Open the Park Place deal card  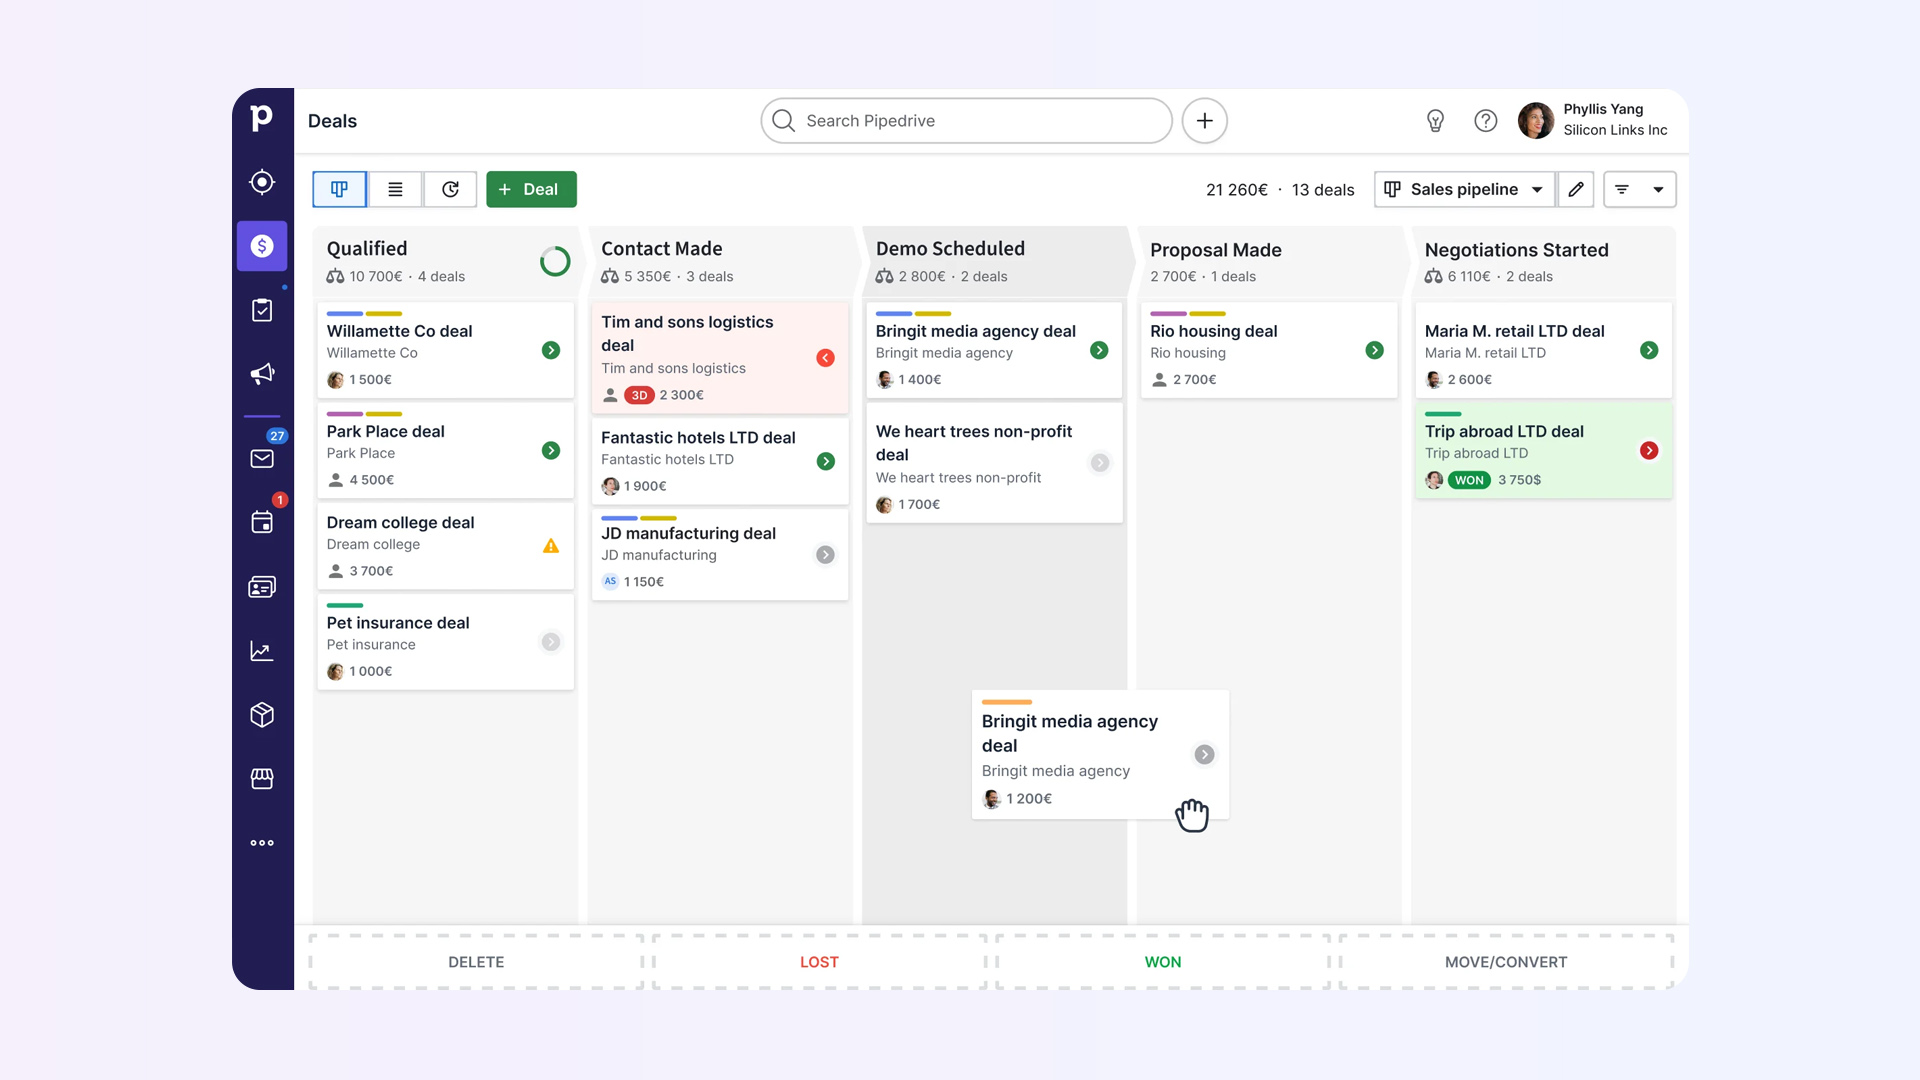click(x=446, y=450)
